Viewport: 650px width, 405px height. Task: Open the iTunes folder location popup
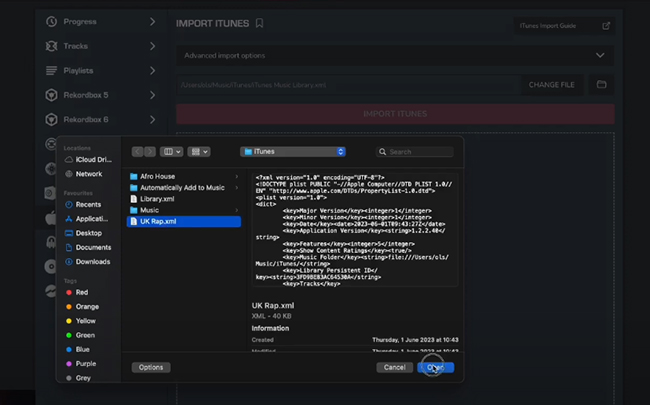293,152
